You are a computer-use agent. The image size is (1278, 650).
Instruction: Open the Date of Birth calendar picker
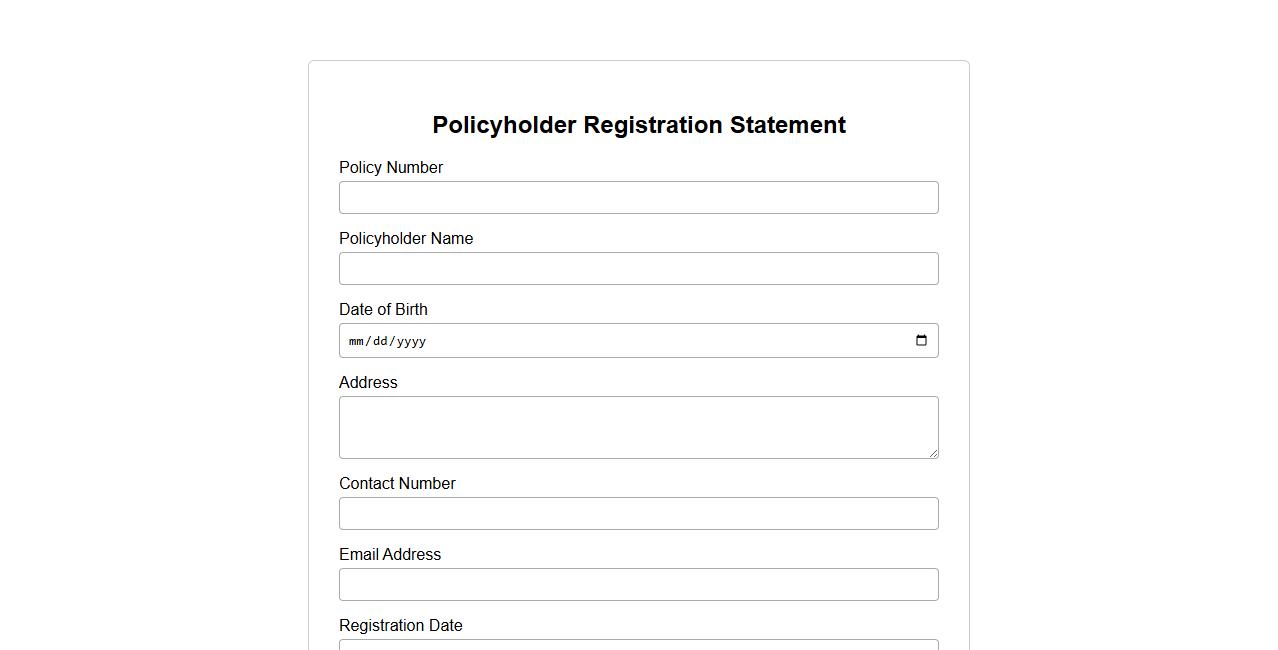pyautogui.click(x=921, y=341)
